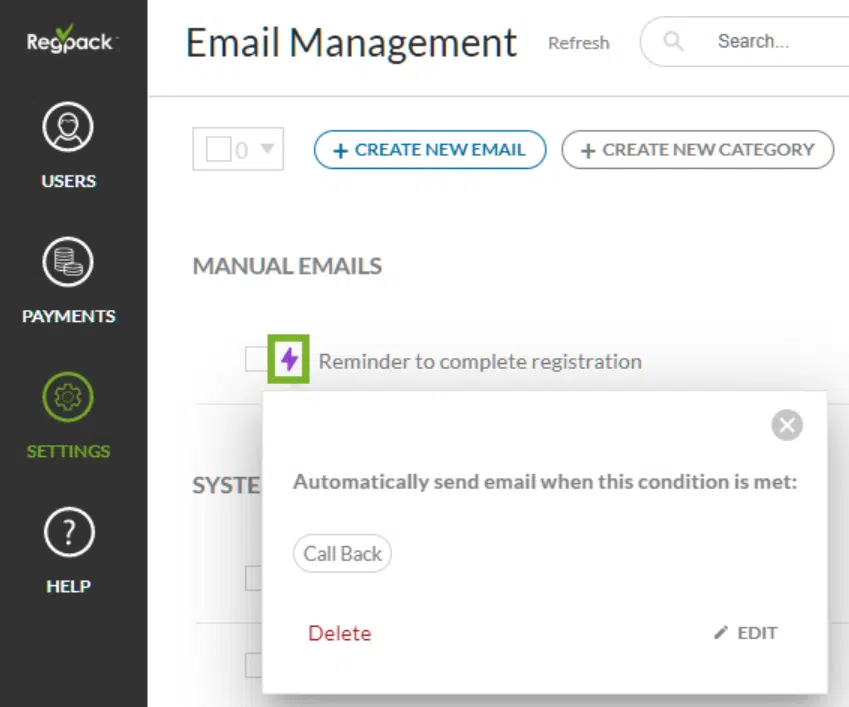
Task: Click the Refresh link
Action: (578, 43)
